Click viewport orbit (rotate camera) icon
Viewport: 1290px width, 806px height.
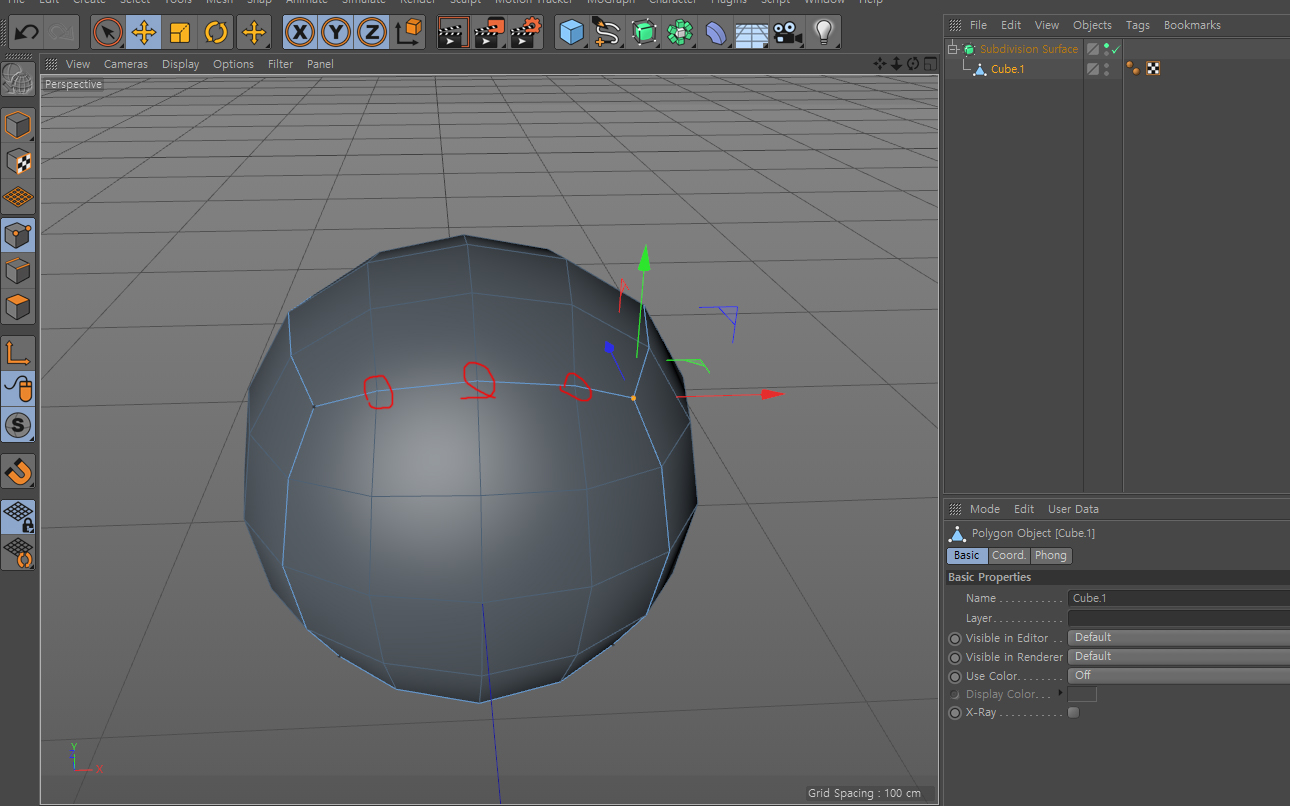click(913, 63)
